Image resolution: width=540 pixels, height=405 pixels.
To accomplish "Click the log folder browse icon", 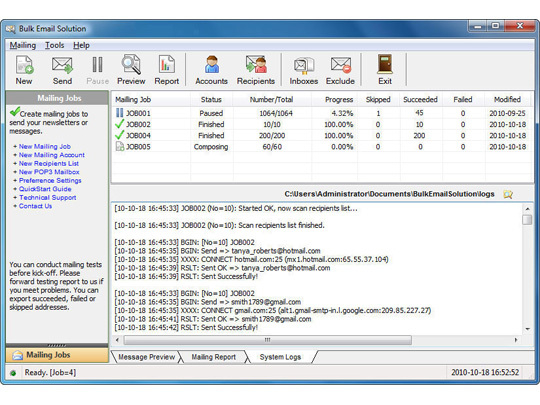I will (x=508, y=194).
